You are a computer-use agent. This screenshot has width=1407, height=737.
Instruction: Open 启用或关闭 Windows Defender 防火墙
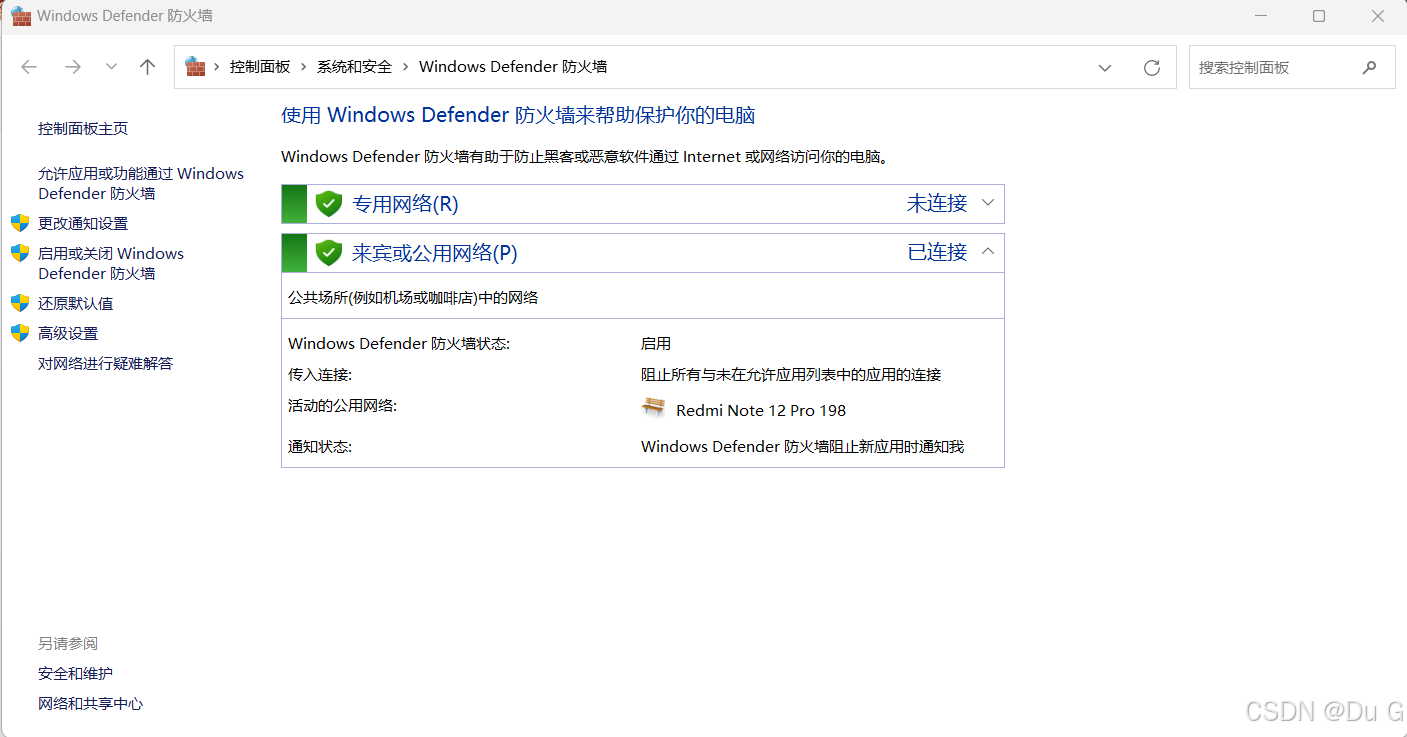tap(111, 264)
